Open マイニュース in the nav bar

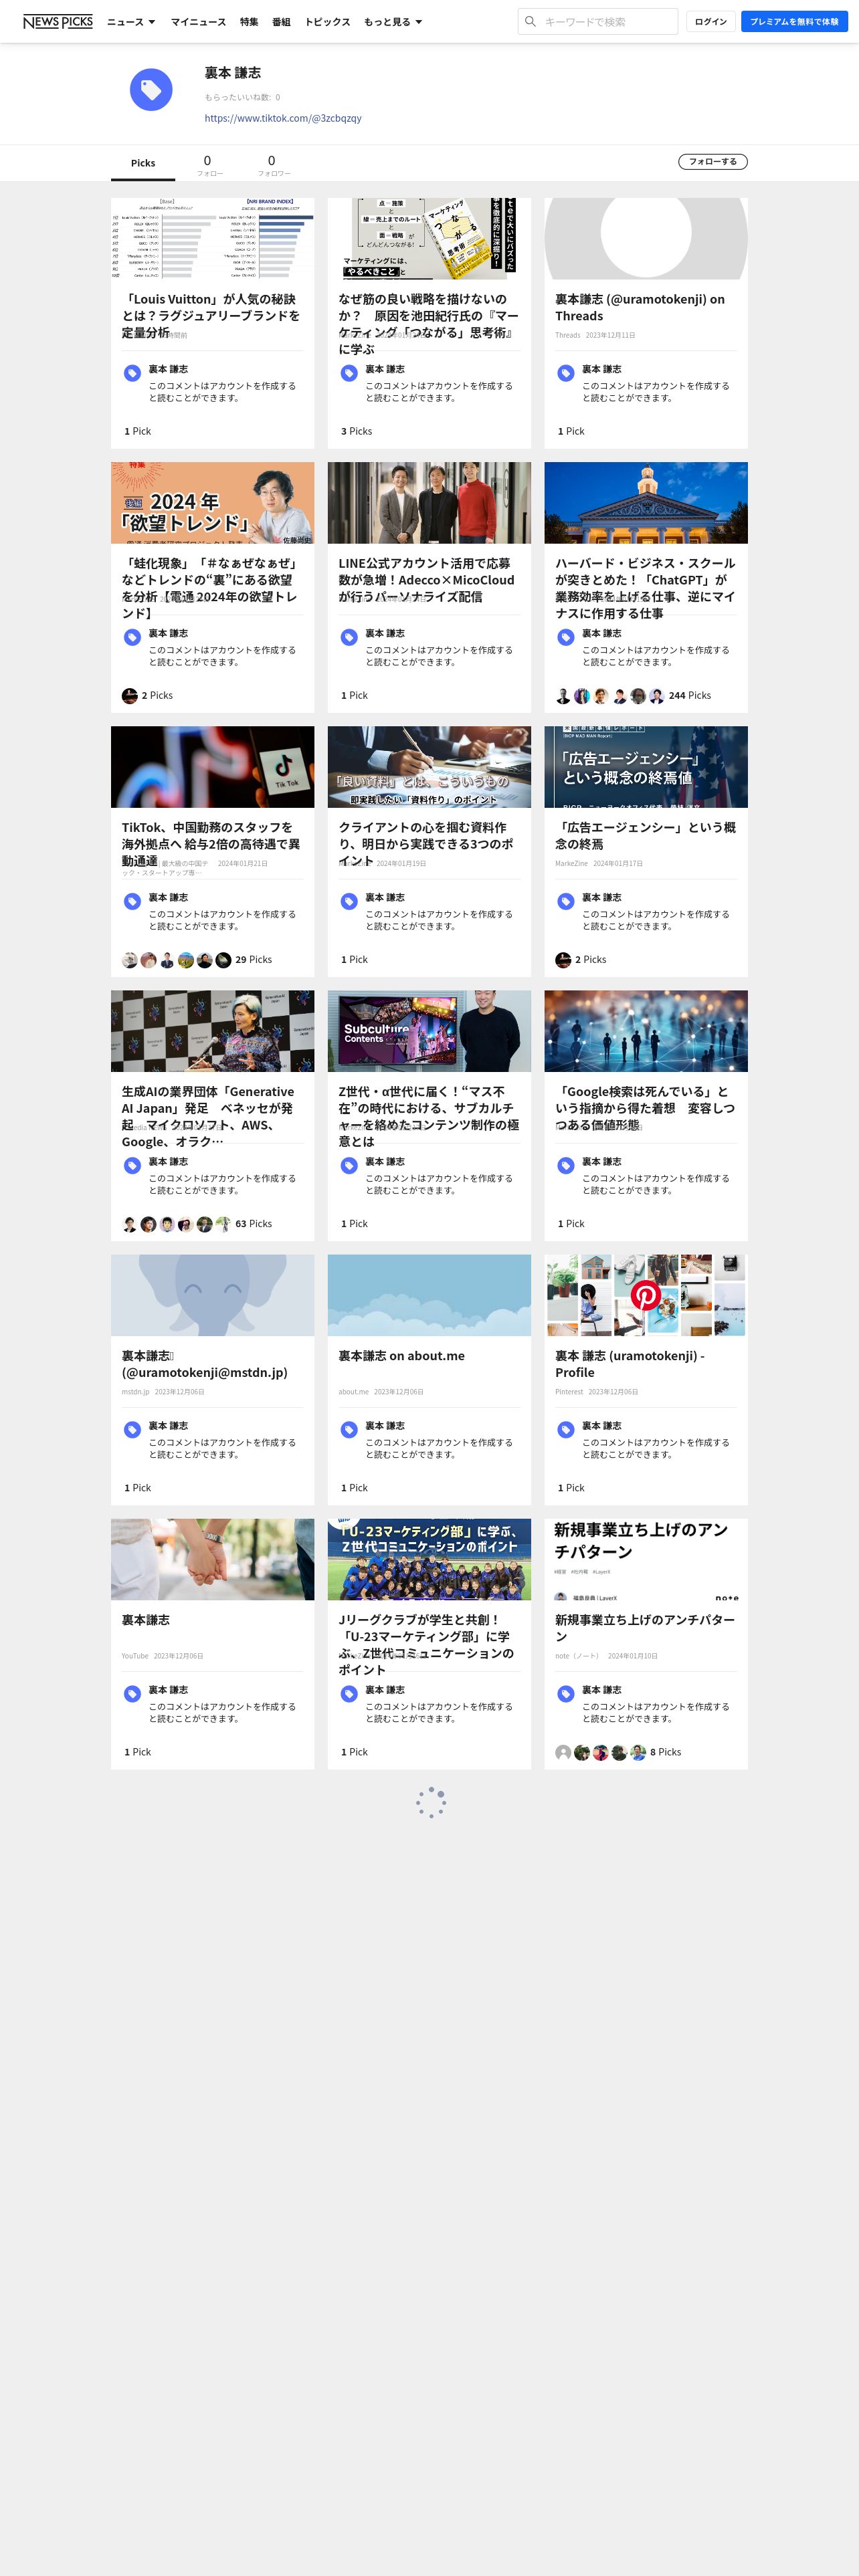pyautogui.click(x=198, y=21)
